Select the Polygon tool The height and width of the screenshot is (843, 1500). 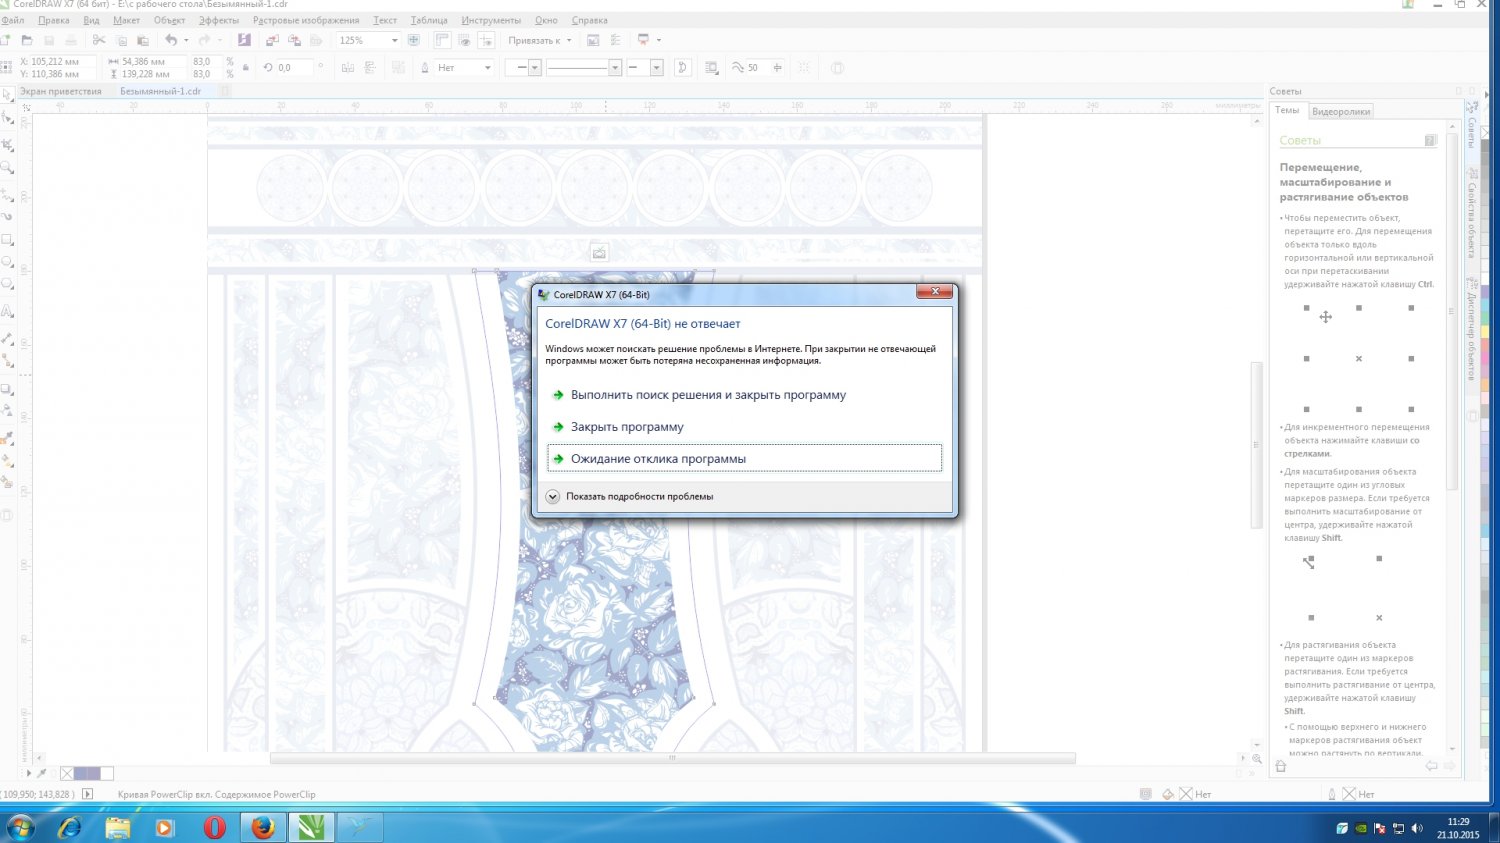tap(8, 286)
